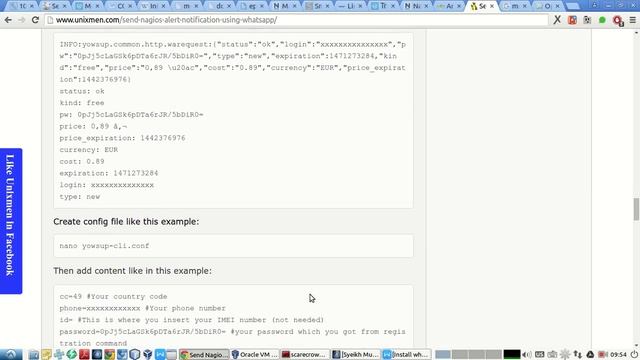Switch to '[Syeikh Mu...' taskbar window
This screenshot has width=640, height=360.
[x=355, y=355]
